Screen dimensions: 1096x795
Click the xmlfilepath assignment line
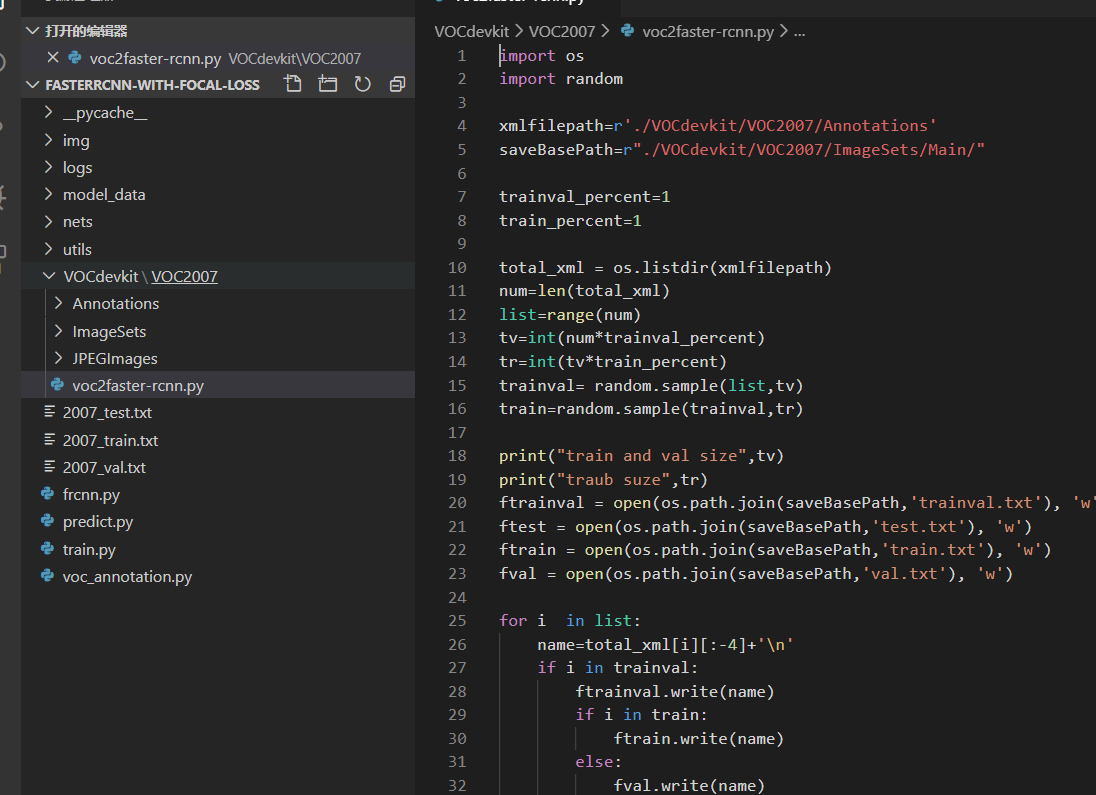(x=717, y=125)
